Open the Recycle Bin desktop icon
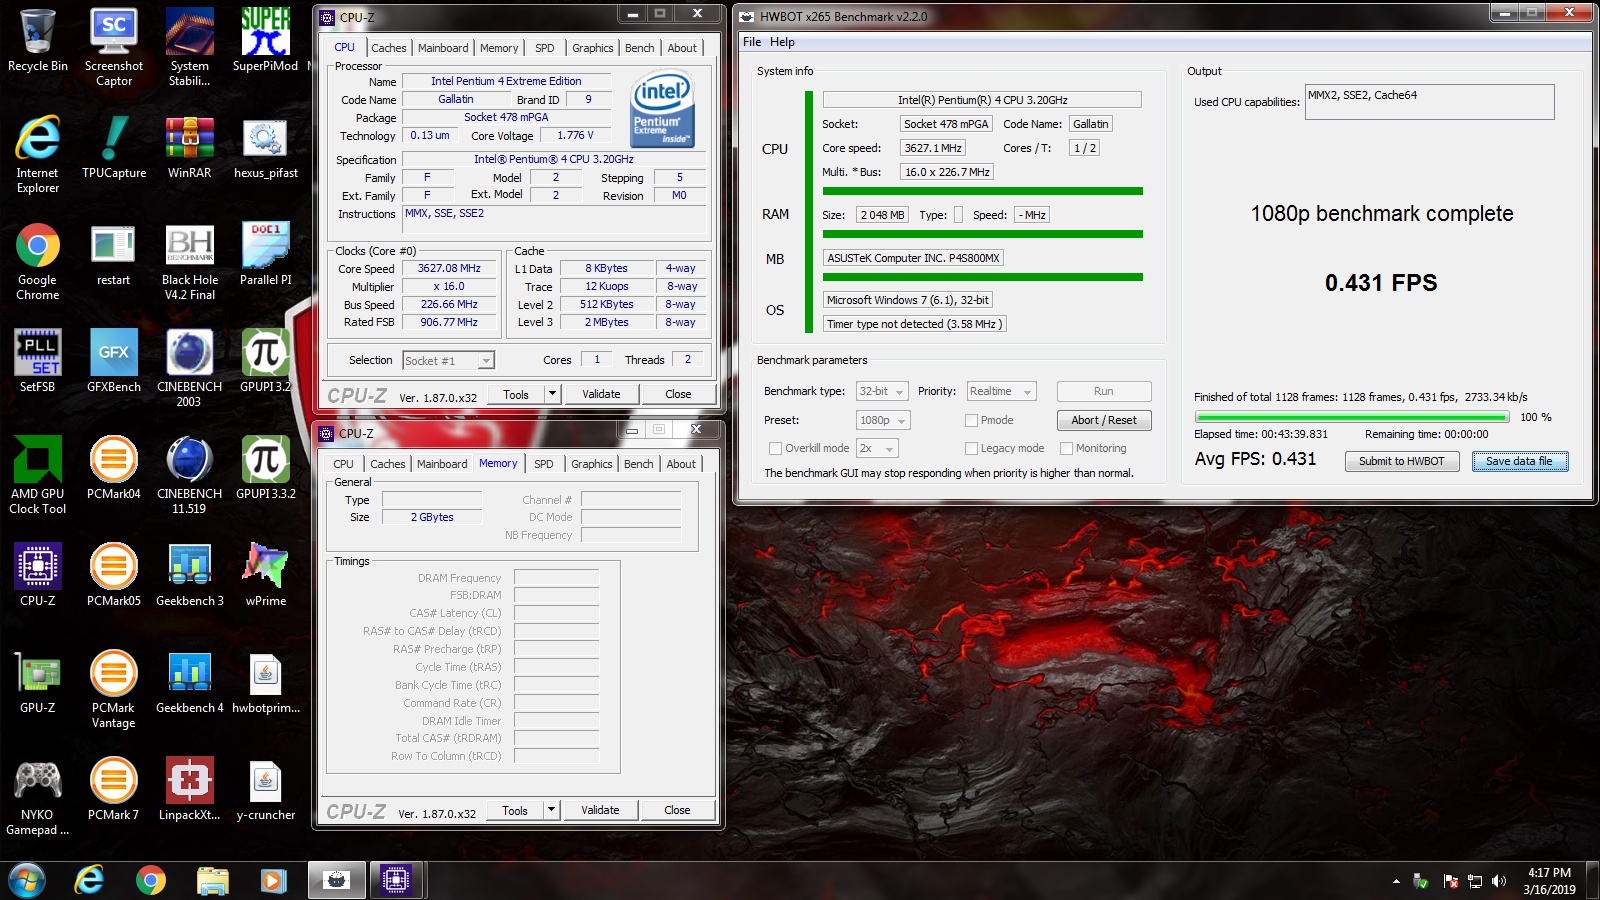Viewport: 1600px width, 900px height. [x=38, y=42]
